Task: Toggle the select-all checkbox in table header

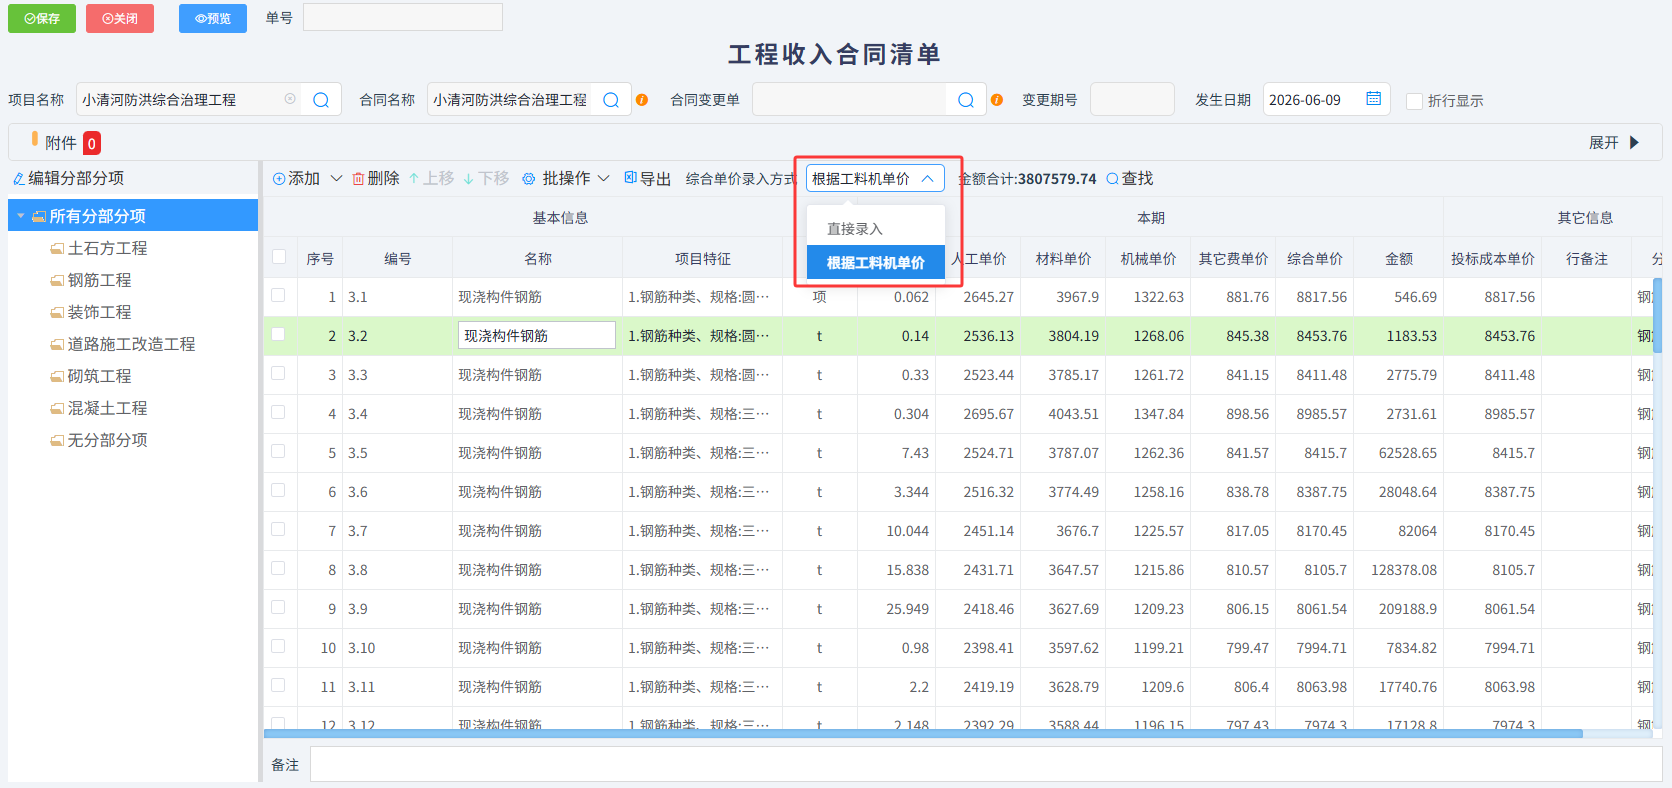Action: 279,257
